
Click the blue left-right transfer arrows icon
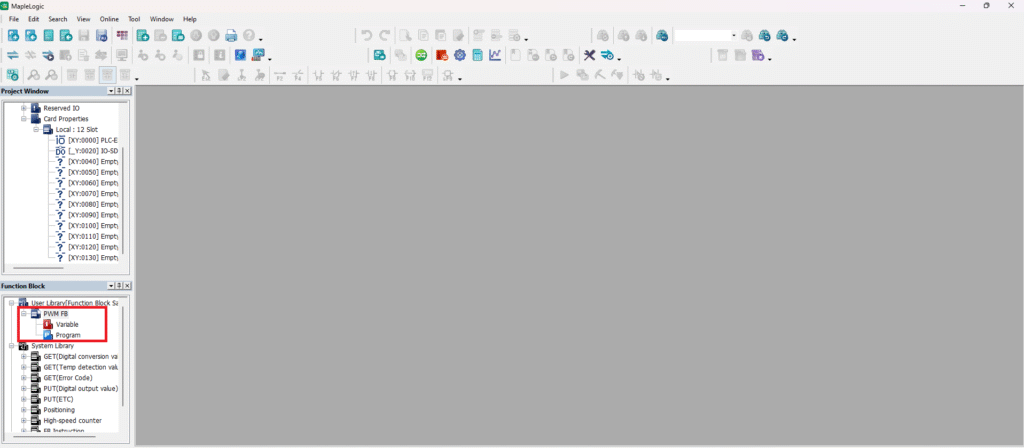tap(12, 56)
